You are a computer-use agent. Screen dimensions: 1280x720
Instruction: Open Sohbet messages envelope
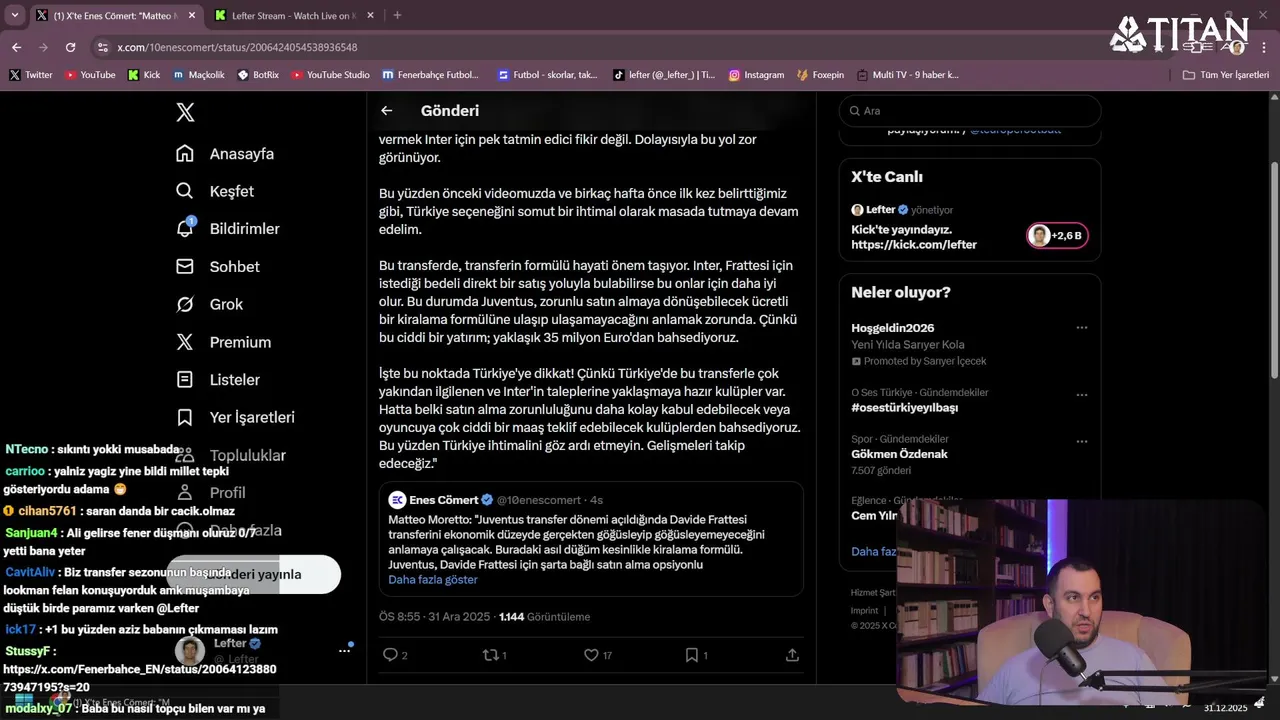tap(218, 267)
